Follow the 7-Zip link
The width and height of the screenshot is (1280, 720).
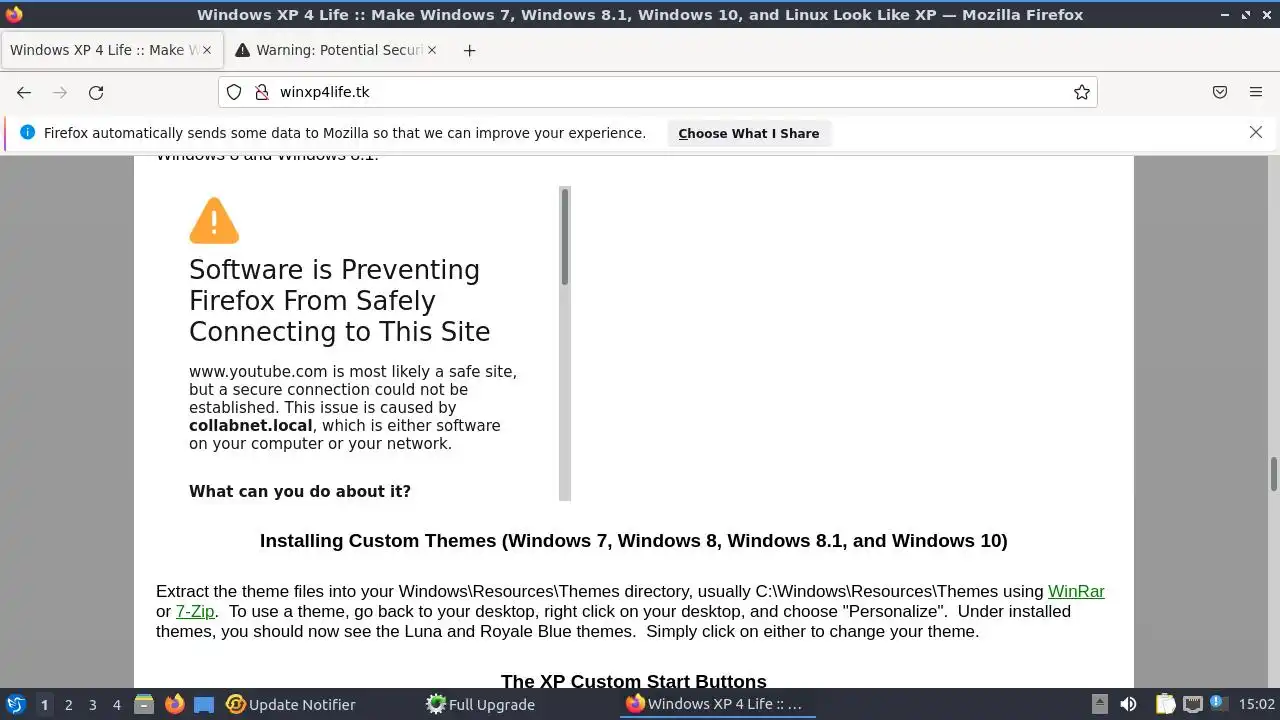pos(195,611)
